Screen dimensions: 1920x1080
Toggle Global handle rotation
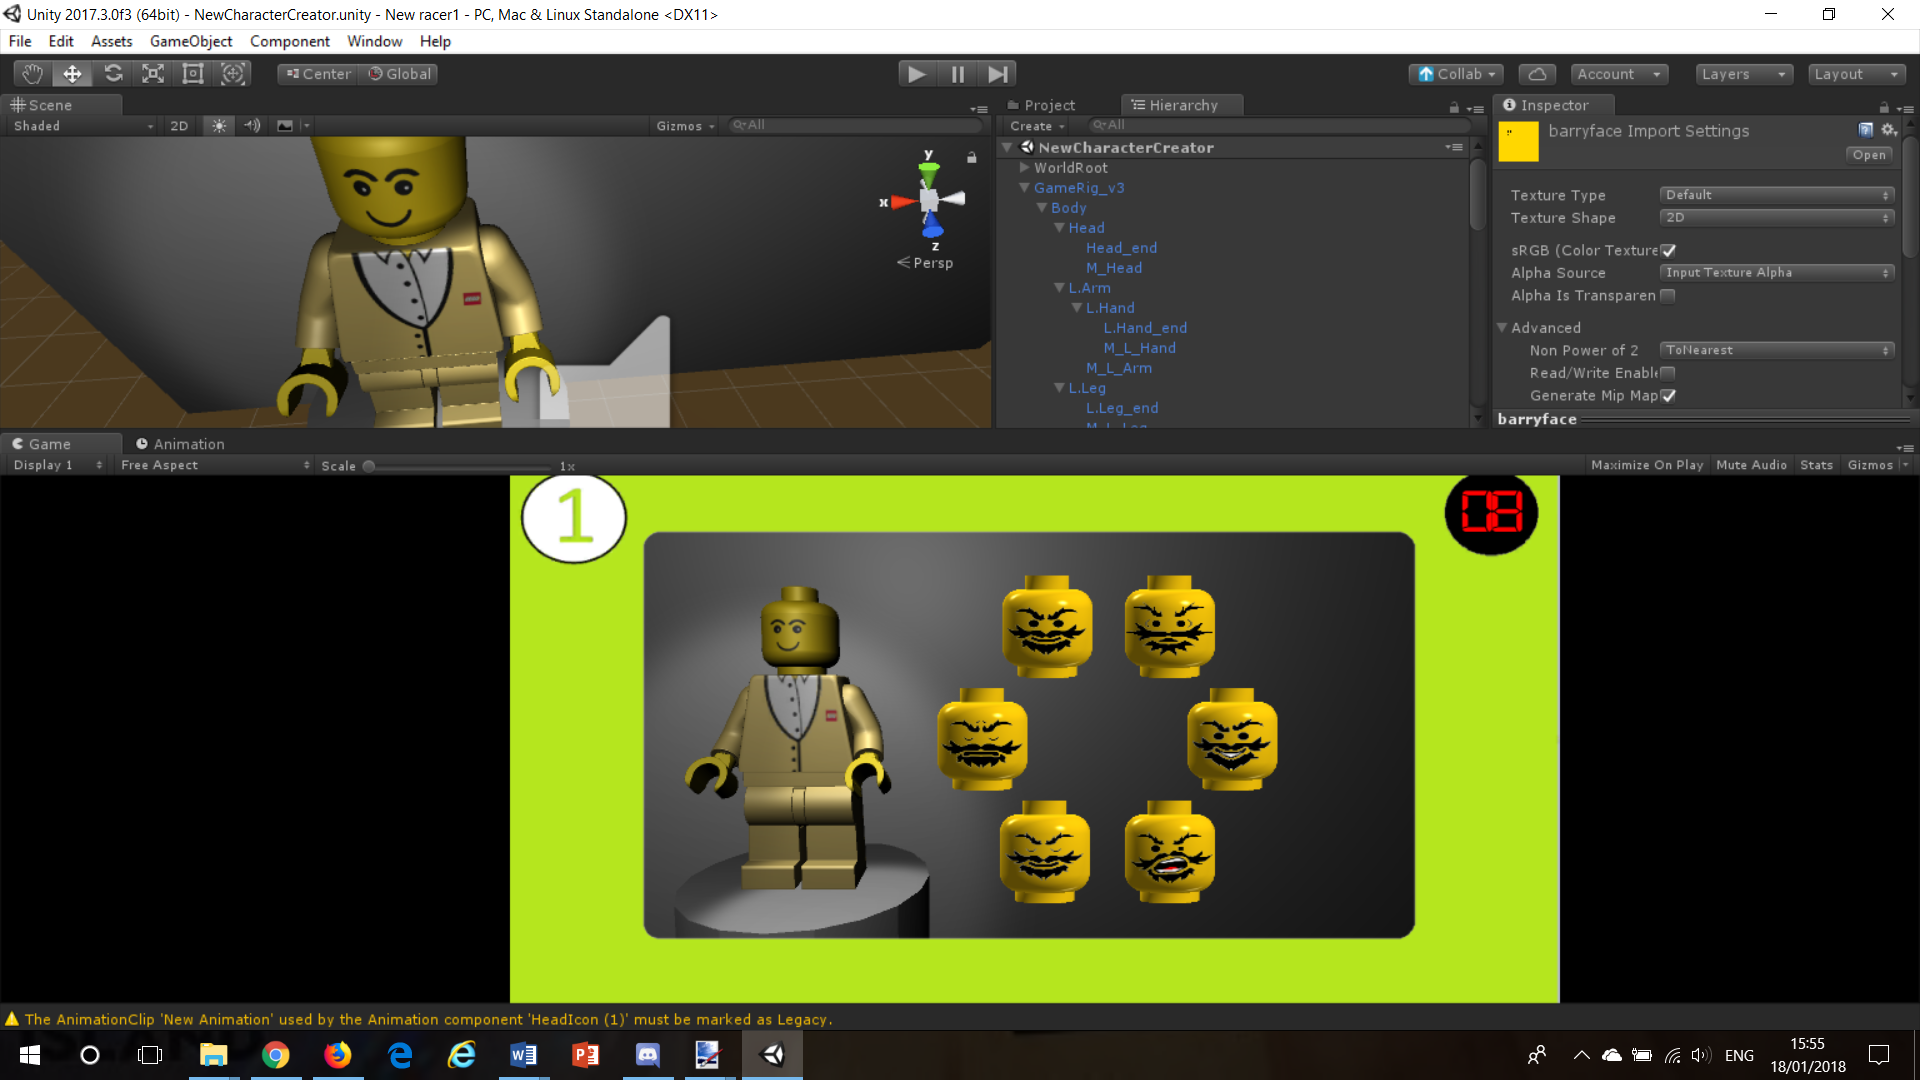click(x=400, y=74)
